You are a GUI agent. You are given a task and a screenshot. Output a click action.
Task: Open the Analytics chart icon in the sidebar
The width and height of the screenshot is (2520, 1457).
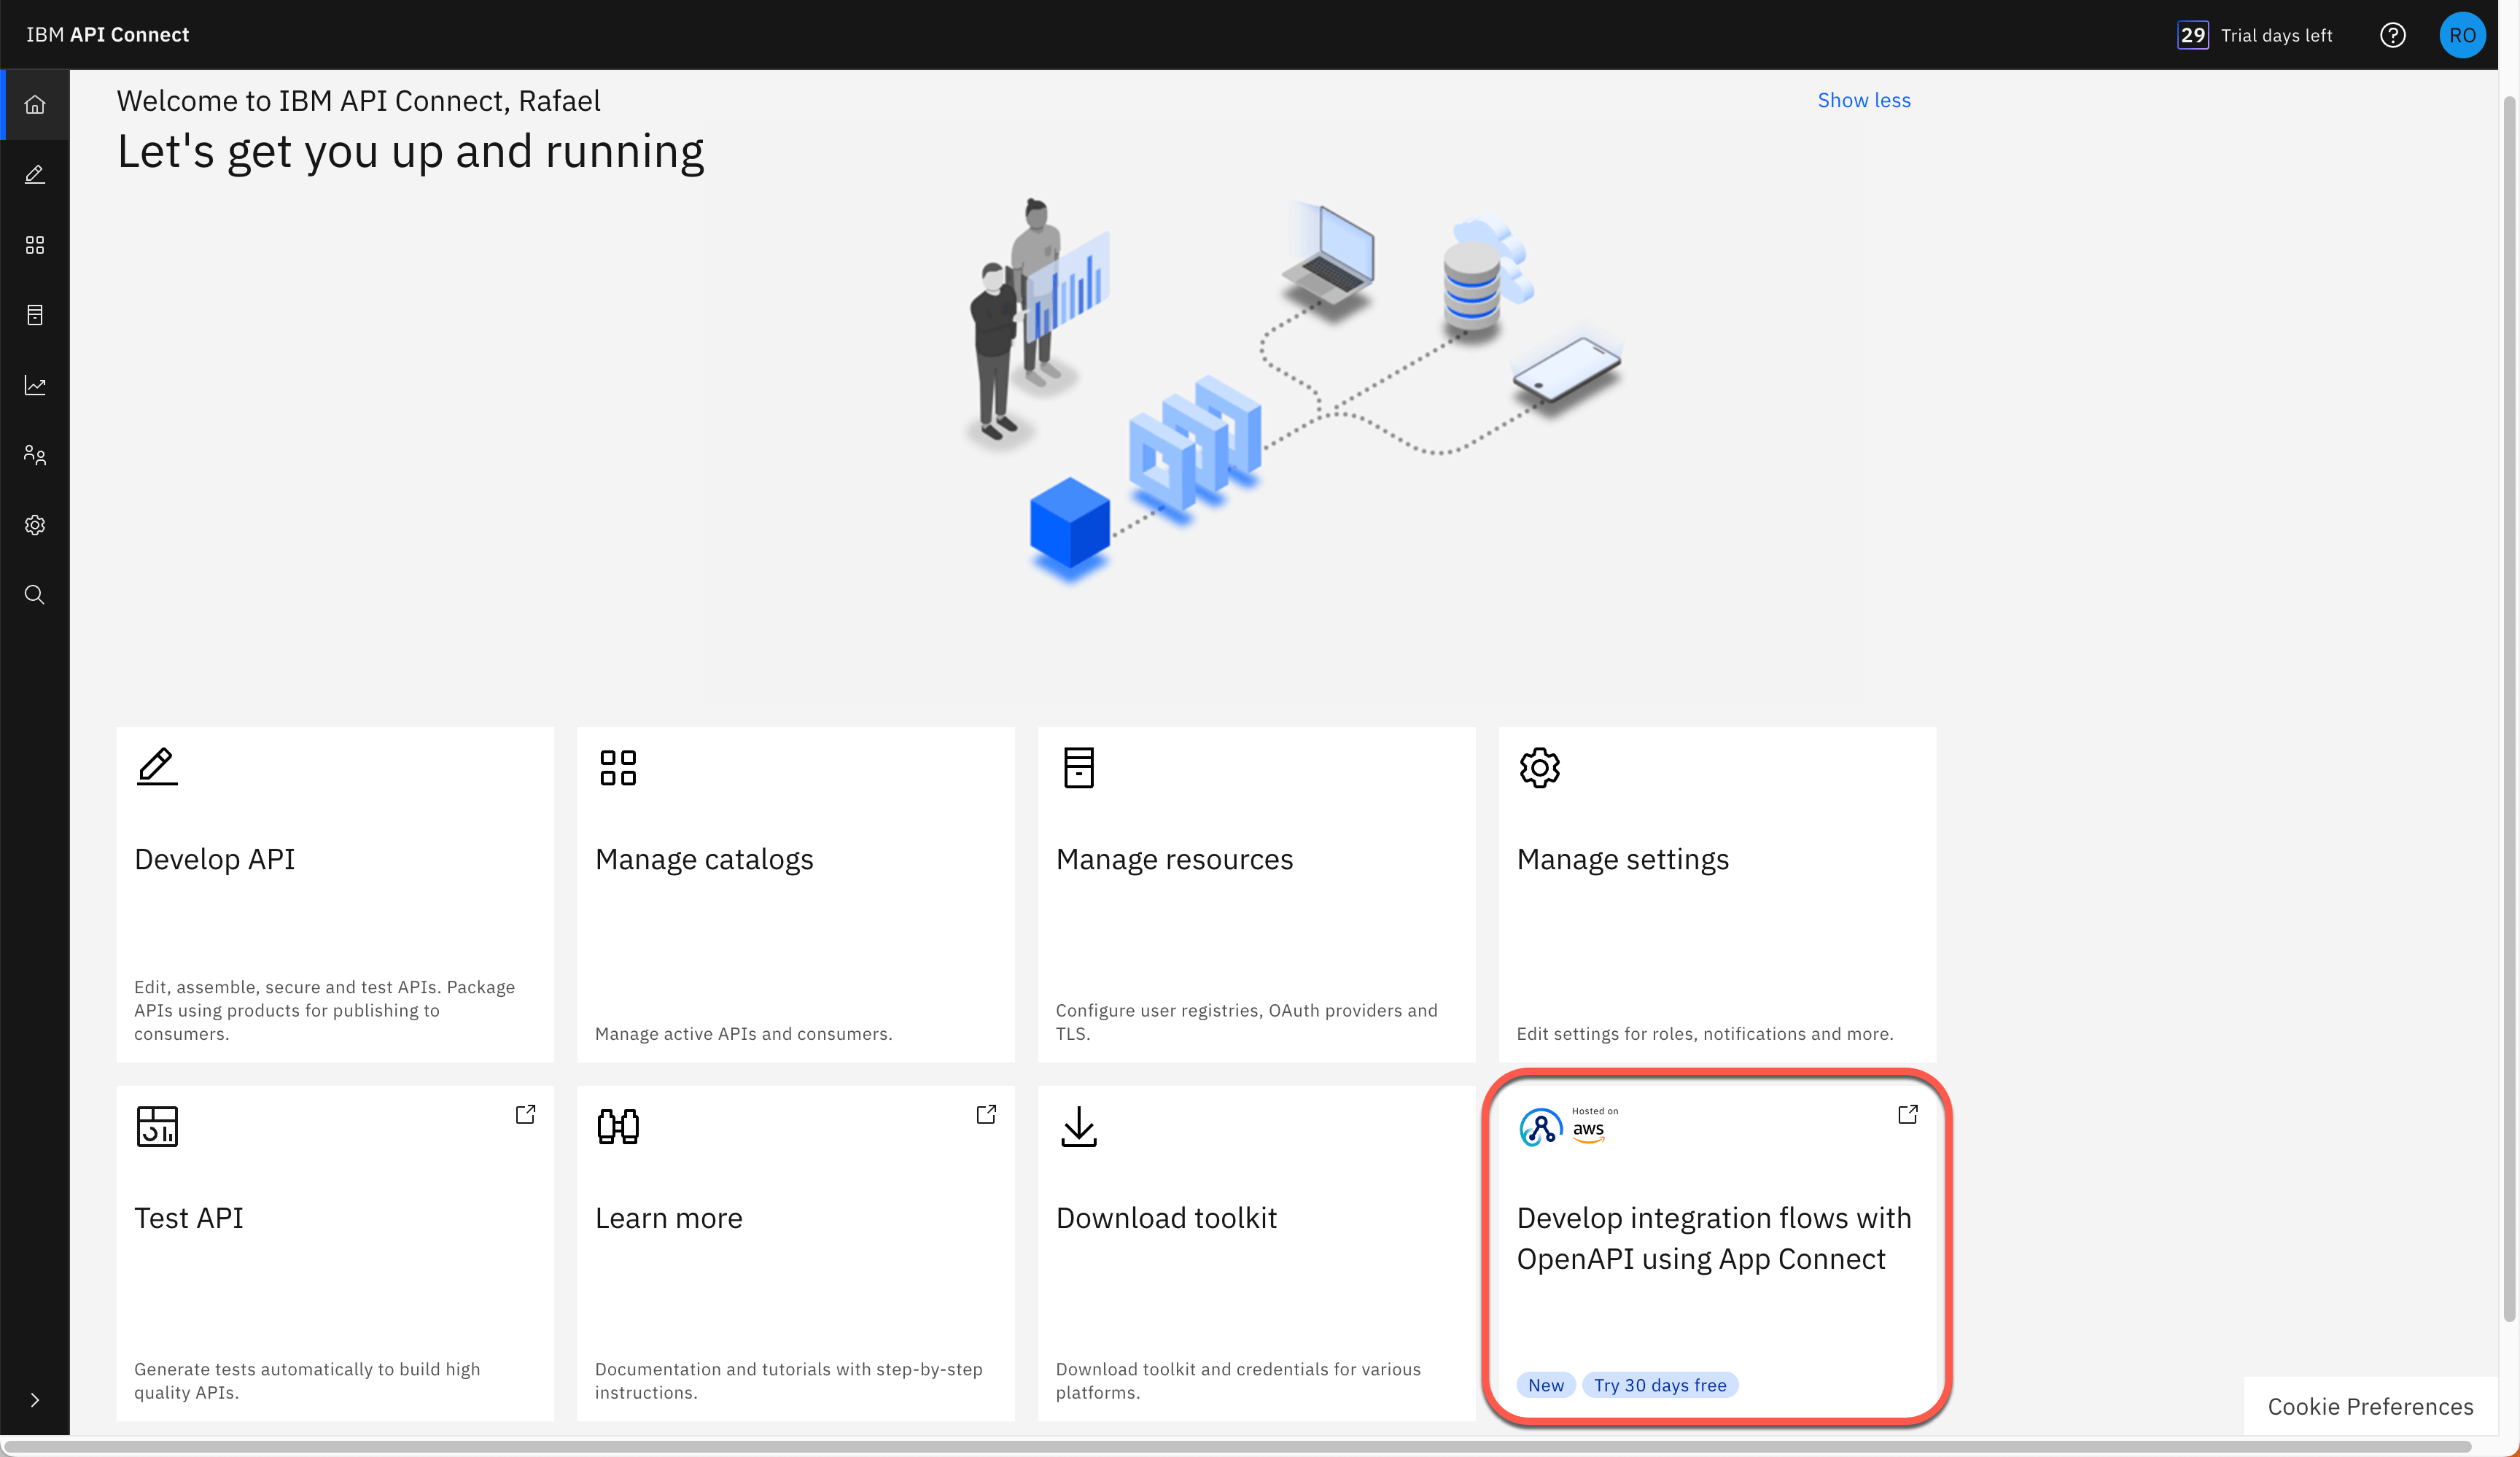click(35, 384)
